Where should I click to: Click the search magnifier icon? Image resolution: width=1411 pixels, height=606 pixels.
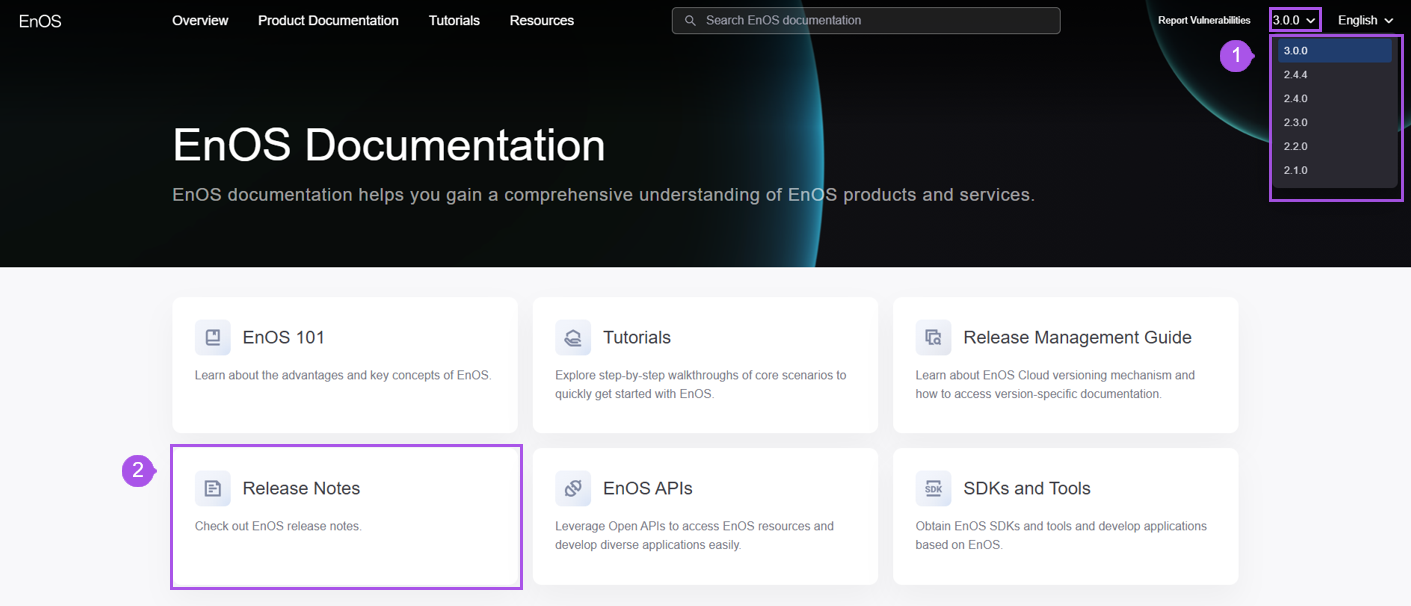pos(690,20)
